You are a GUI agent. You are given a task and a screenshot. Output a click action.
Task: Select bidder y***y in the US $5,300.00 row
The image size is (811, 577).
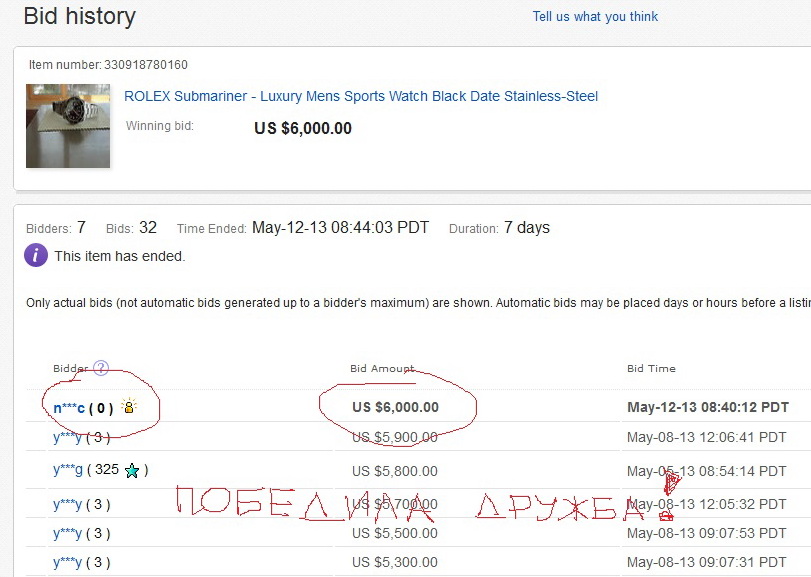[68, 564]
